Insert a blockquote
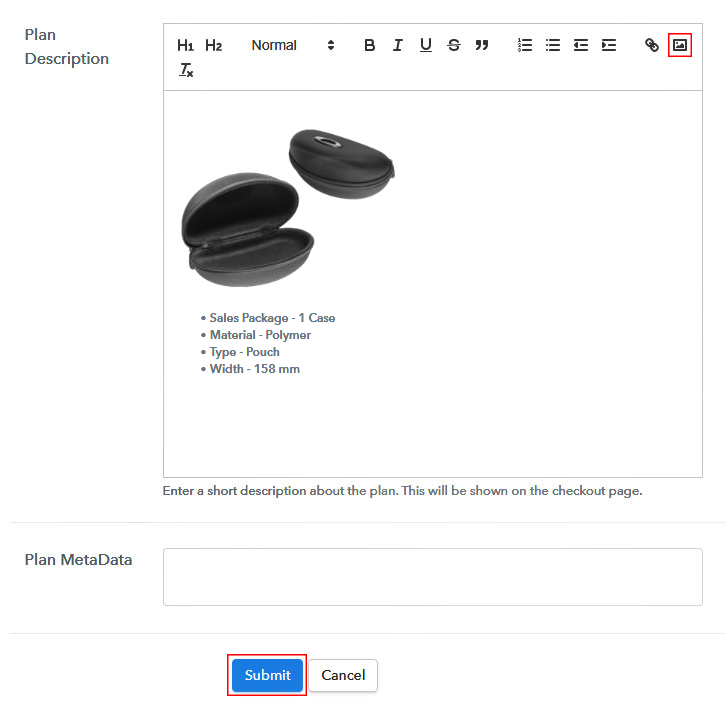 [x=482, y=45]
